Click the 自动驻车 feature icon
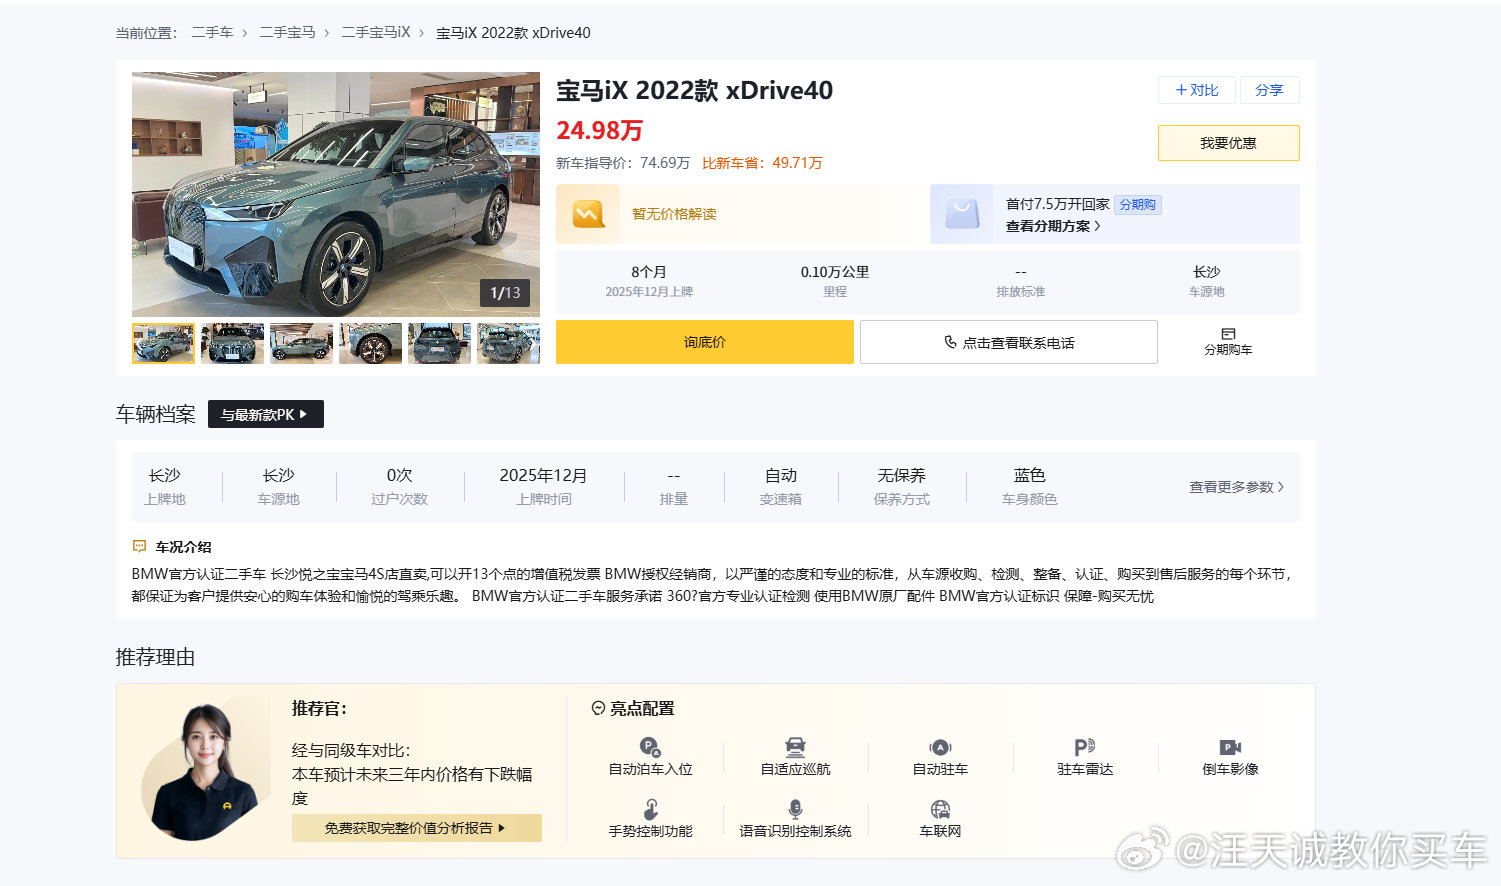Screen dimensions: 1501x886 [940, 747]
